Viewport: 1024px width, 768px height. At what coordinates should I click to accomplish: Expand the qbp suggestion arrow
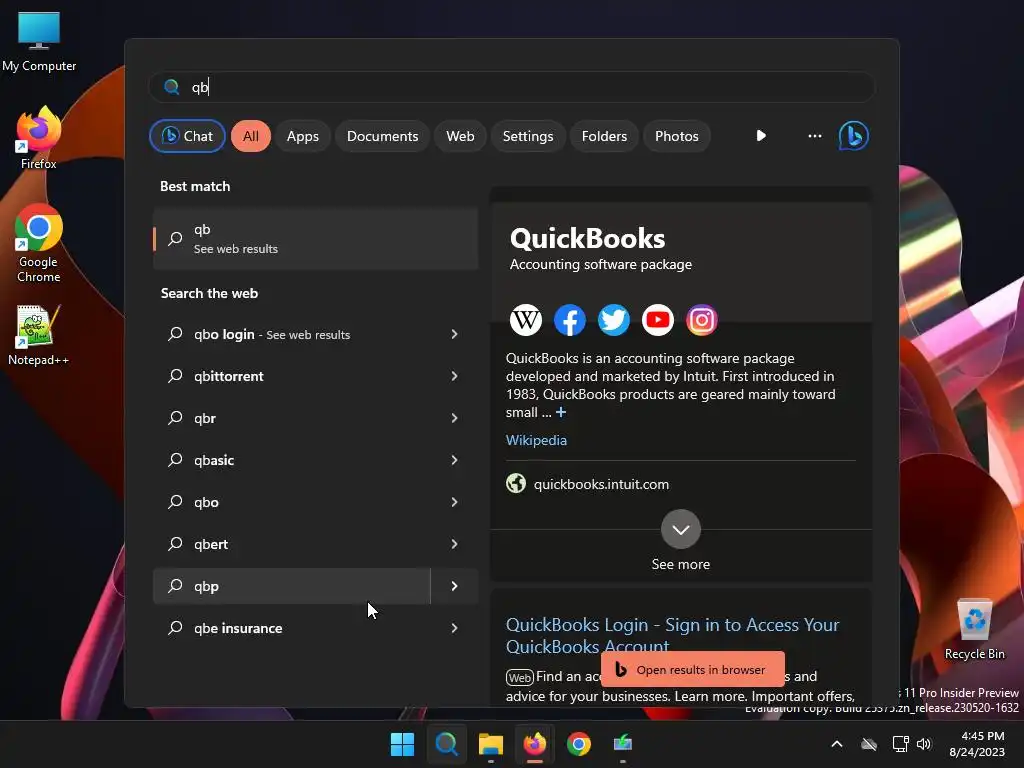tap(455, 586)
